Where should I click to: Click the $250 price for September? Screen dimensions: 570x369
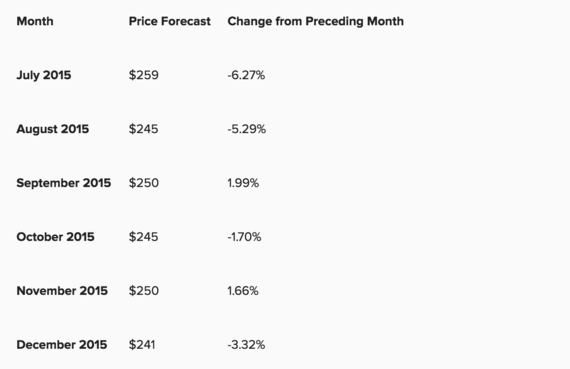pyautogui.click(x=144, y=183)
